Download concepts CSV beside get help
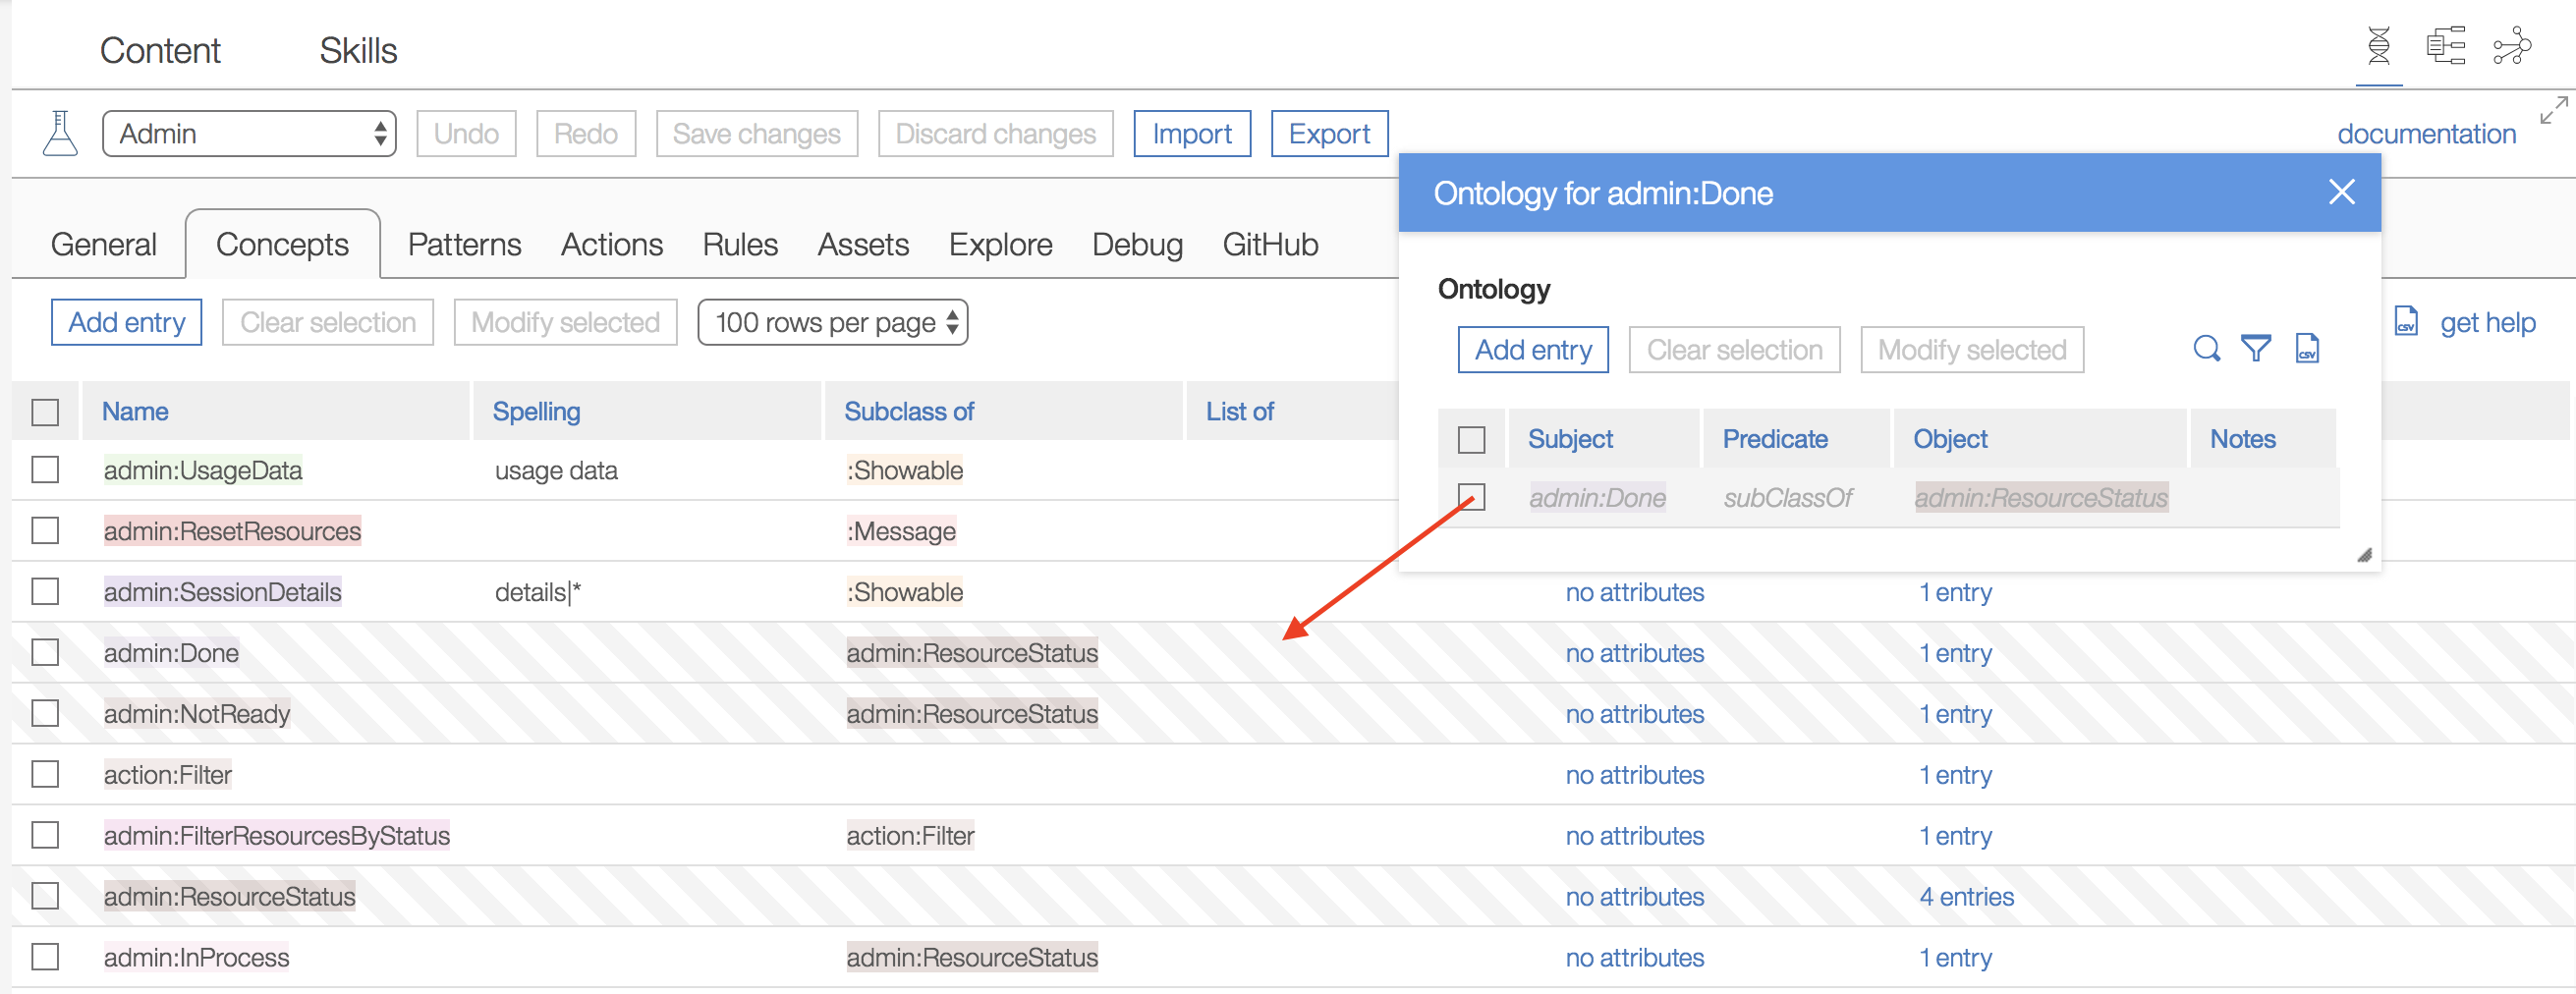Image resolution: width=2576 pixels, height=994 pixels. 2406,321
